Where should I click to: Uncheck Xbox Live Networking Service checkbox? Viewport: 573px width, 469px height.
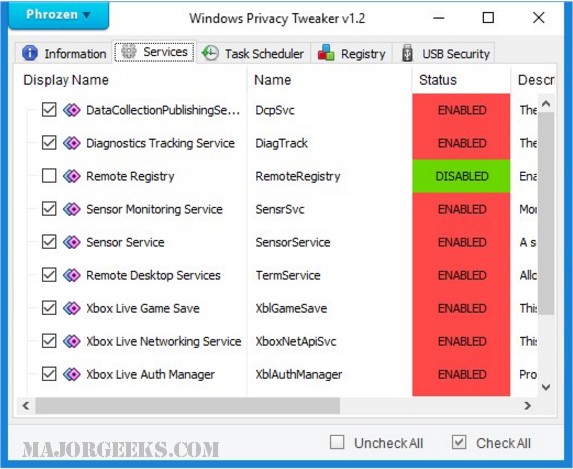(x=49, y=341)
